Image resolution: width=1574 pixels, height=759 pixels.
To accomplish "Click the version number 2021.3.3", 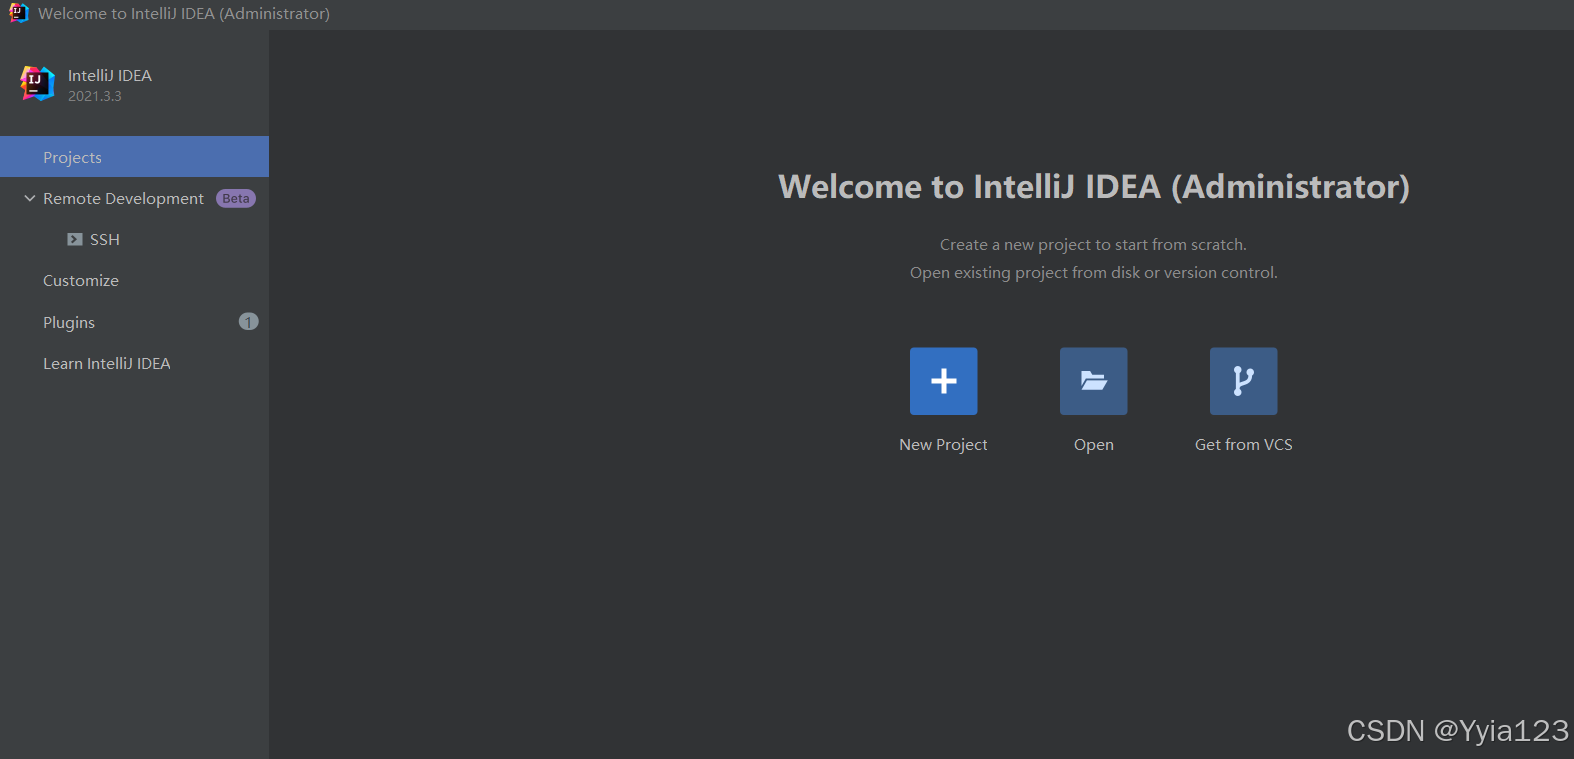I will click(x=95, y=96).
